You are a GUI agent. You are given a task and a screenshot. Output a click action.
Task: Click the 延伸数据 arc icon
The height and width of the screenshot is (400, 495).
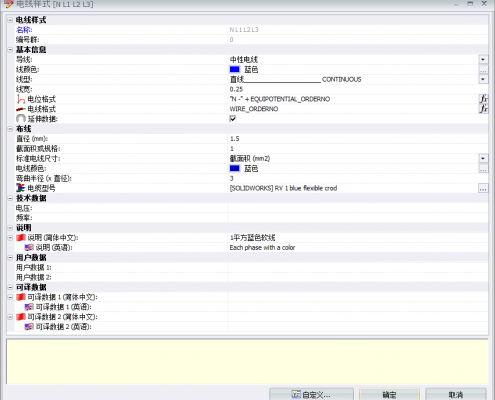(21, 119)
